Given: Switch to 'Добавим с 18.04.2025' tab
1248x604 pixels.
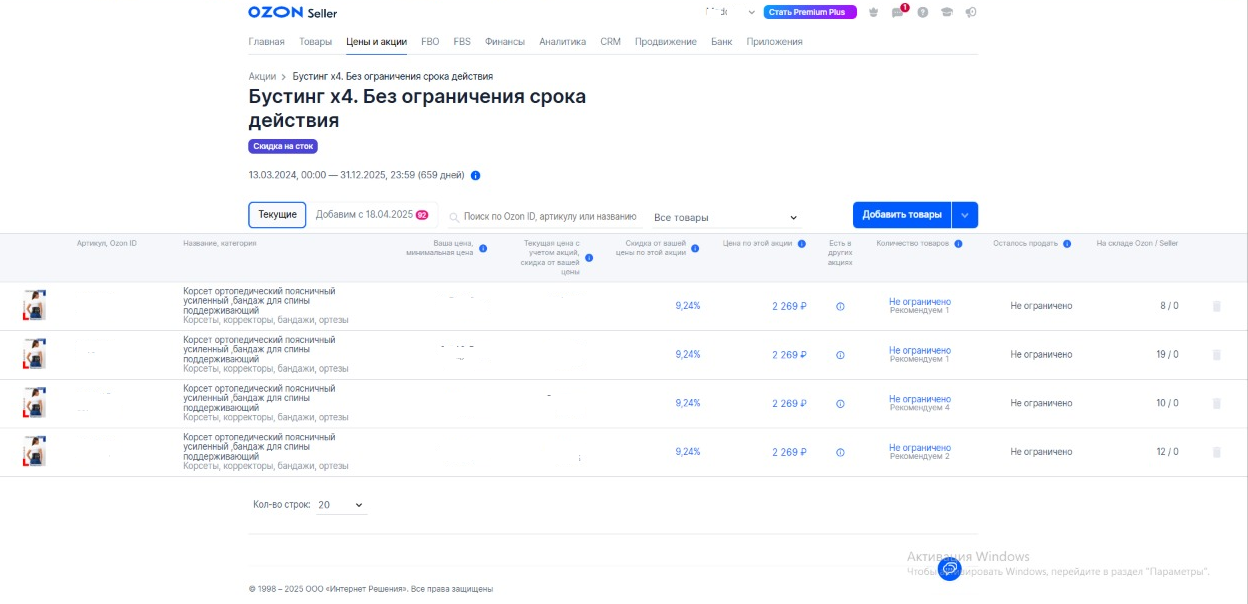Looking at the screenshot, I should pyautogui.click(x=372, y=215).
